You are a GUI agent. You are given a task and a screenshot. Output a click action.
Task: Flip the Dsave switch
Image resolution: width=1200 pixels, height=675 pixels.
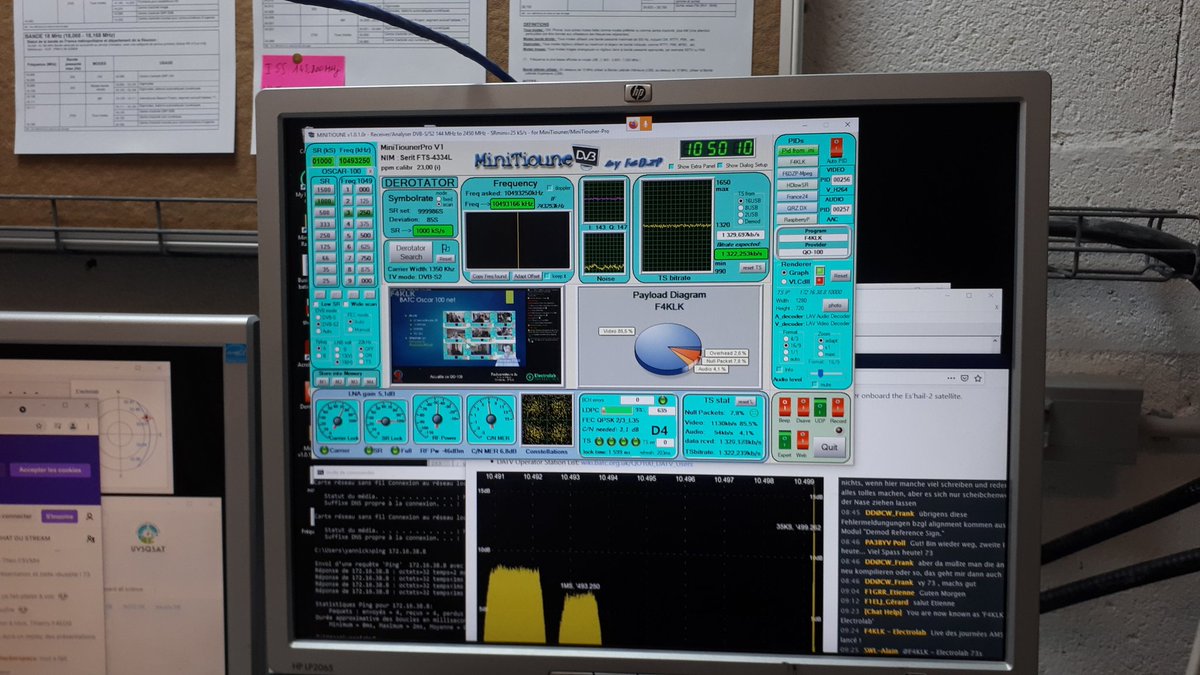[x=803, y=408]
